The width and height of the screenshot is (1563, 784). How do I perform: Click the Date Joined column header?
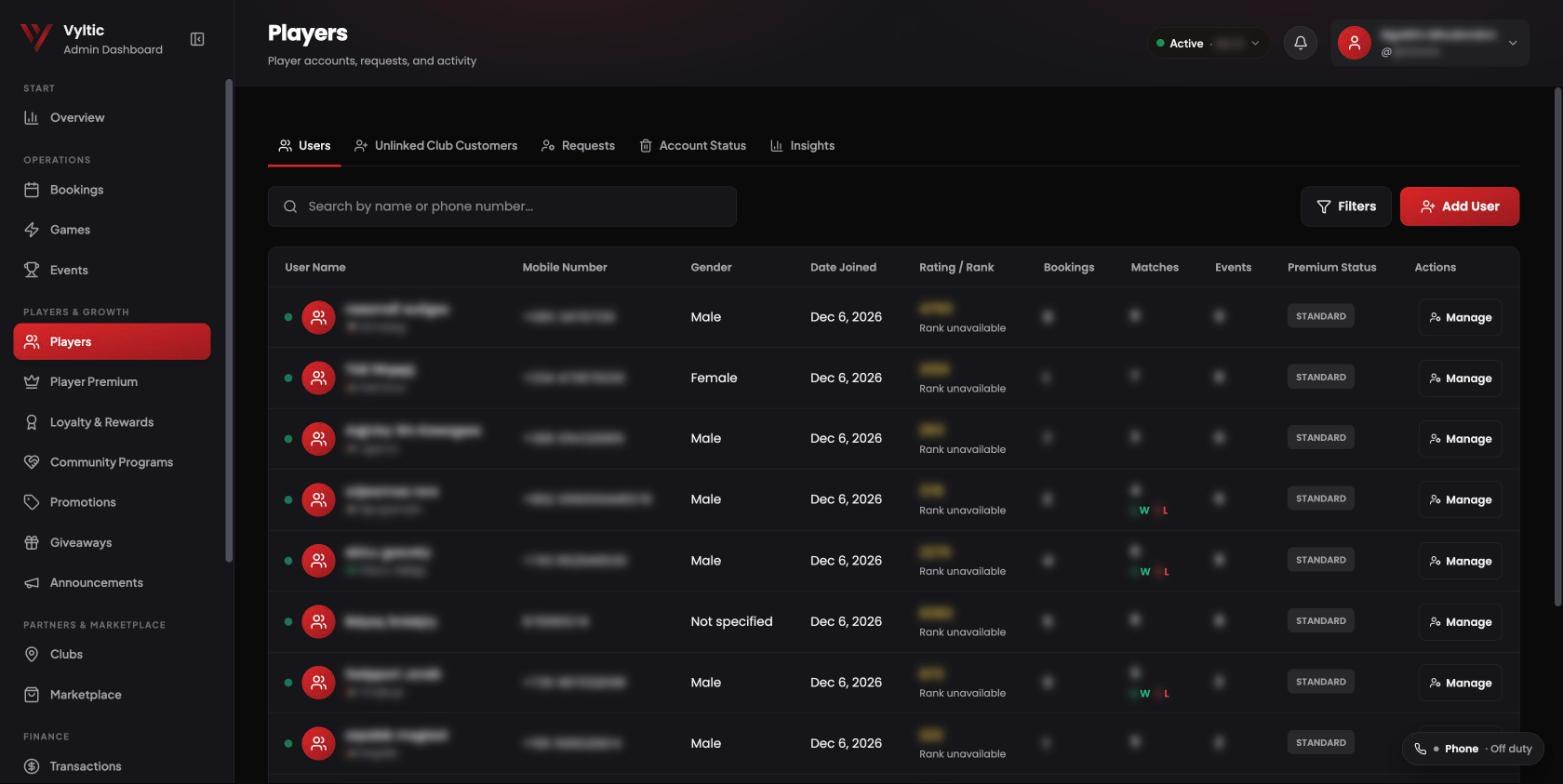coord(843,268)
